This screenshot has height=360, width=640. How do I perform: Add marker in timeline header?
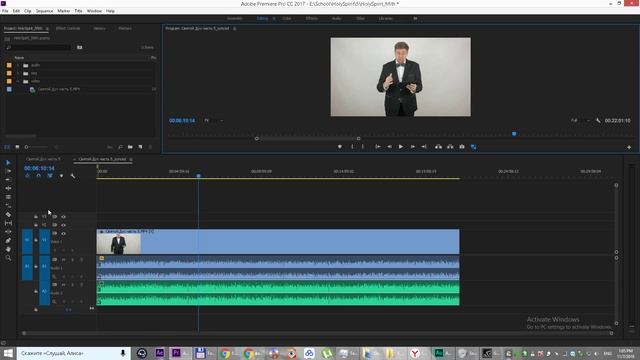tap(61, 176)
